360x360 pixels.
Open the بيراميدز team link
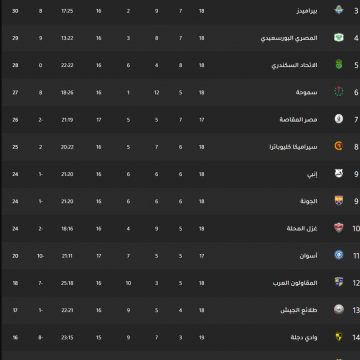307,11
